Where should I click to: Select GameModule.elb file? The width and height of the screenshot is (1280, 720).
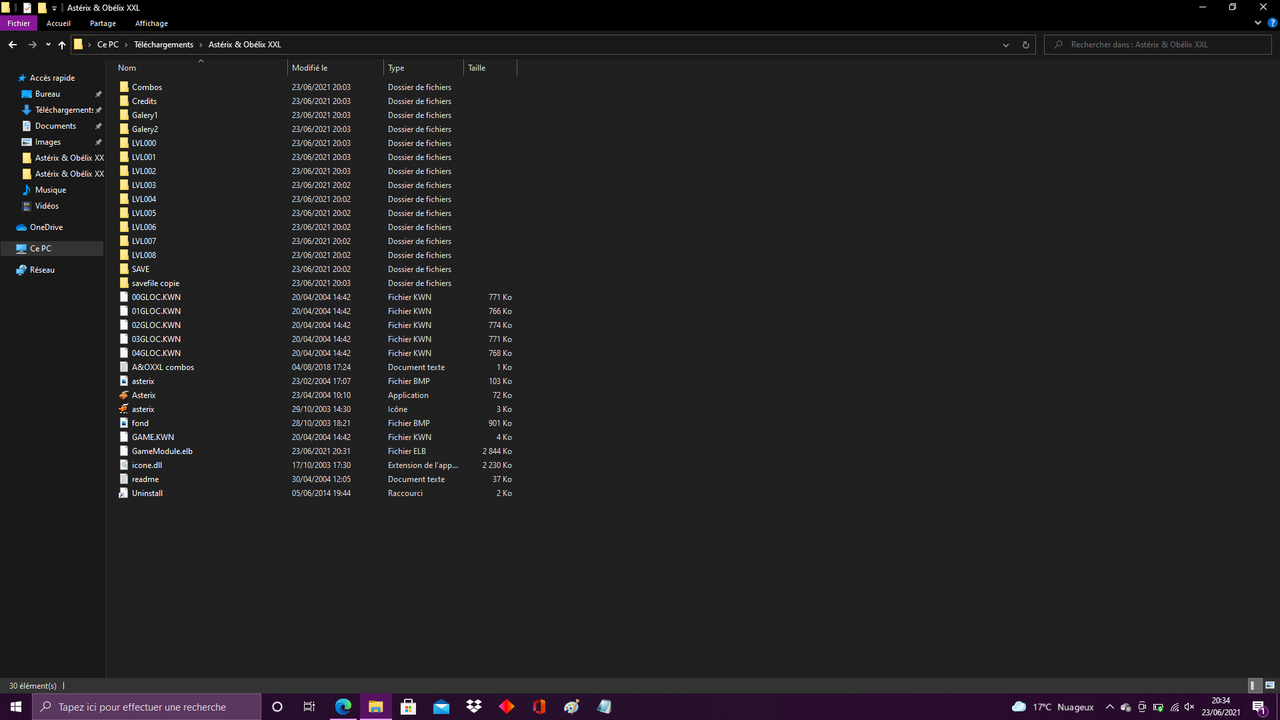pyautogui.click(x=162, y=451)
